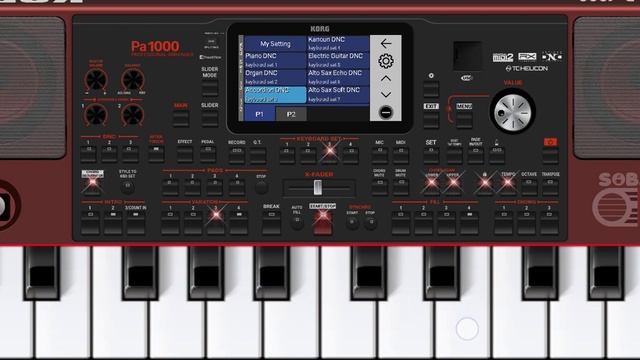Toggle the lit TEMPO button
640x360 pixels.
[x=508, y=187]
